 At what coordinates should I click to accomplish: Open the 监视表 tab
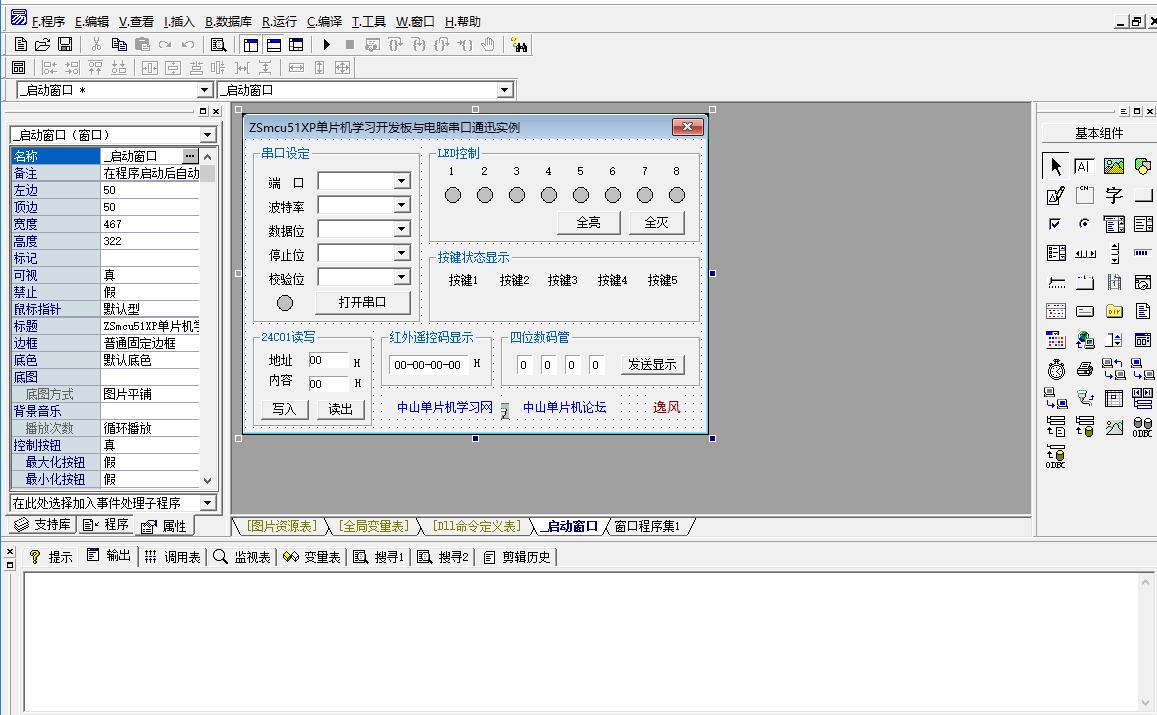[242, 557]
